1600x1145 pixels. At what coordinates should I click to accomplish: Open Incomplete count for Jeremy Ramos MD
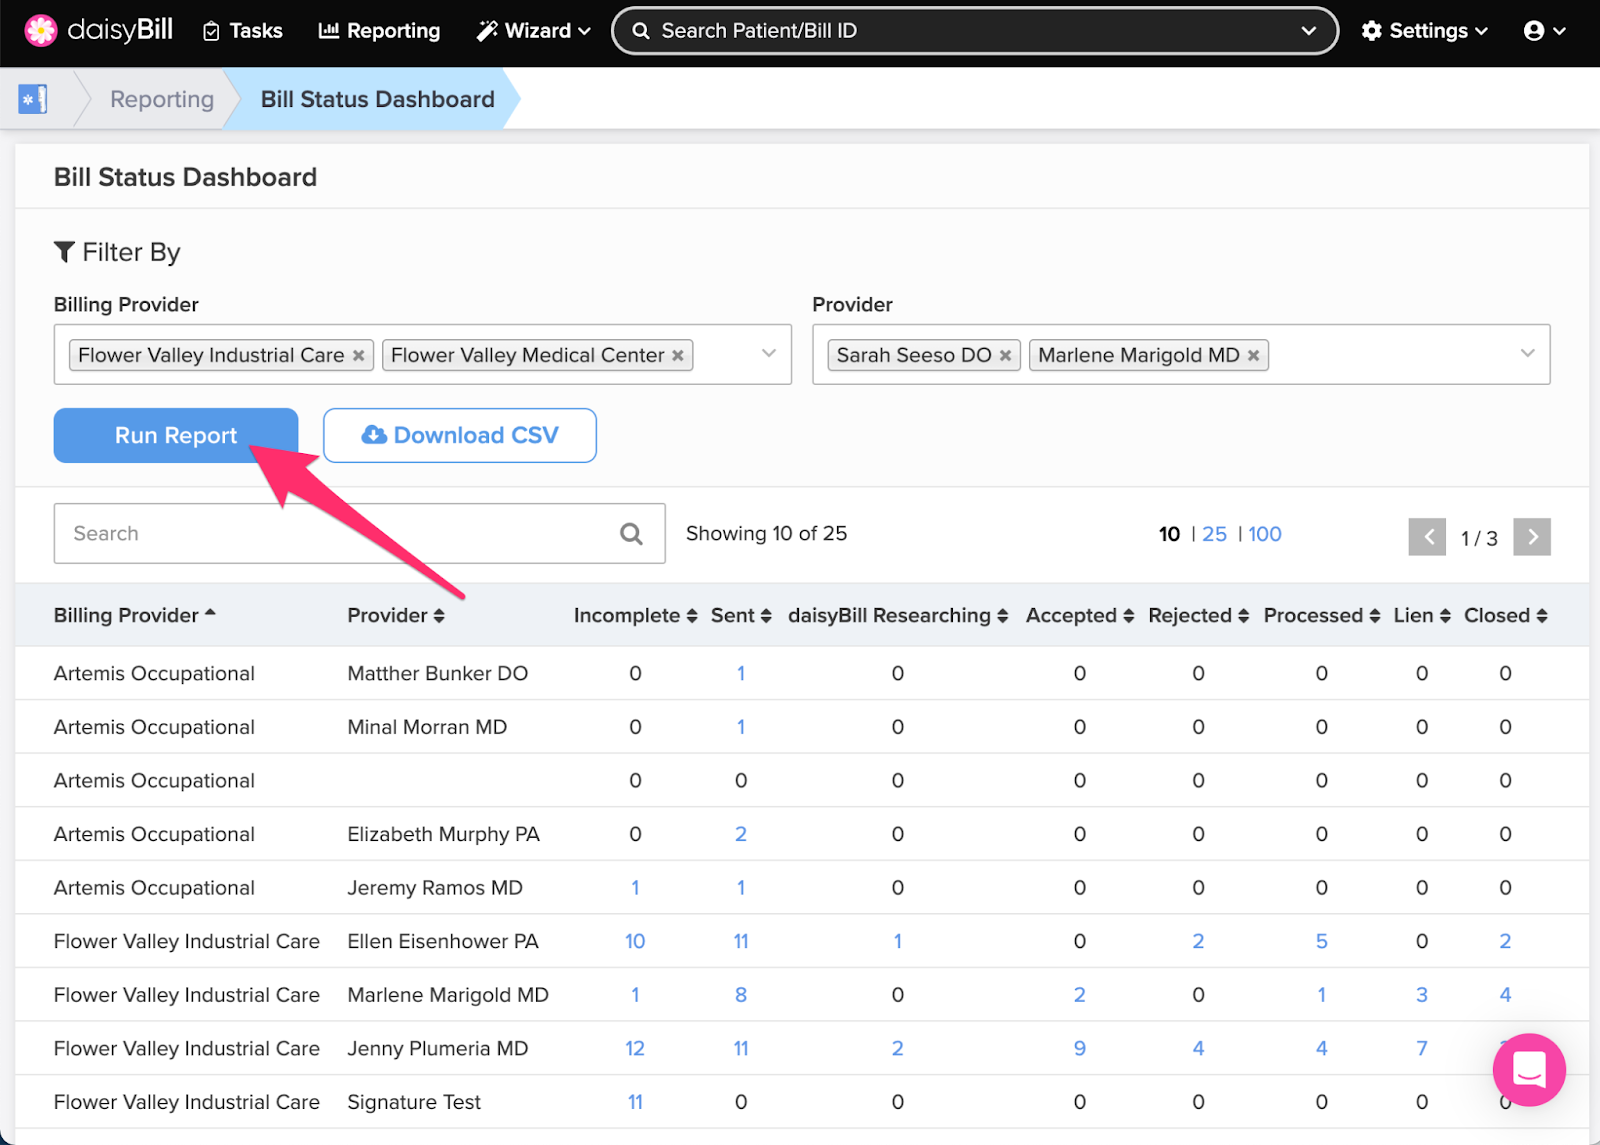coord(635,888)
